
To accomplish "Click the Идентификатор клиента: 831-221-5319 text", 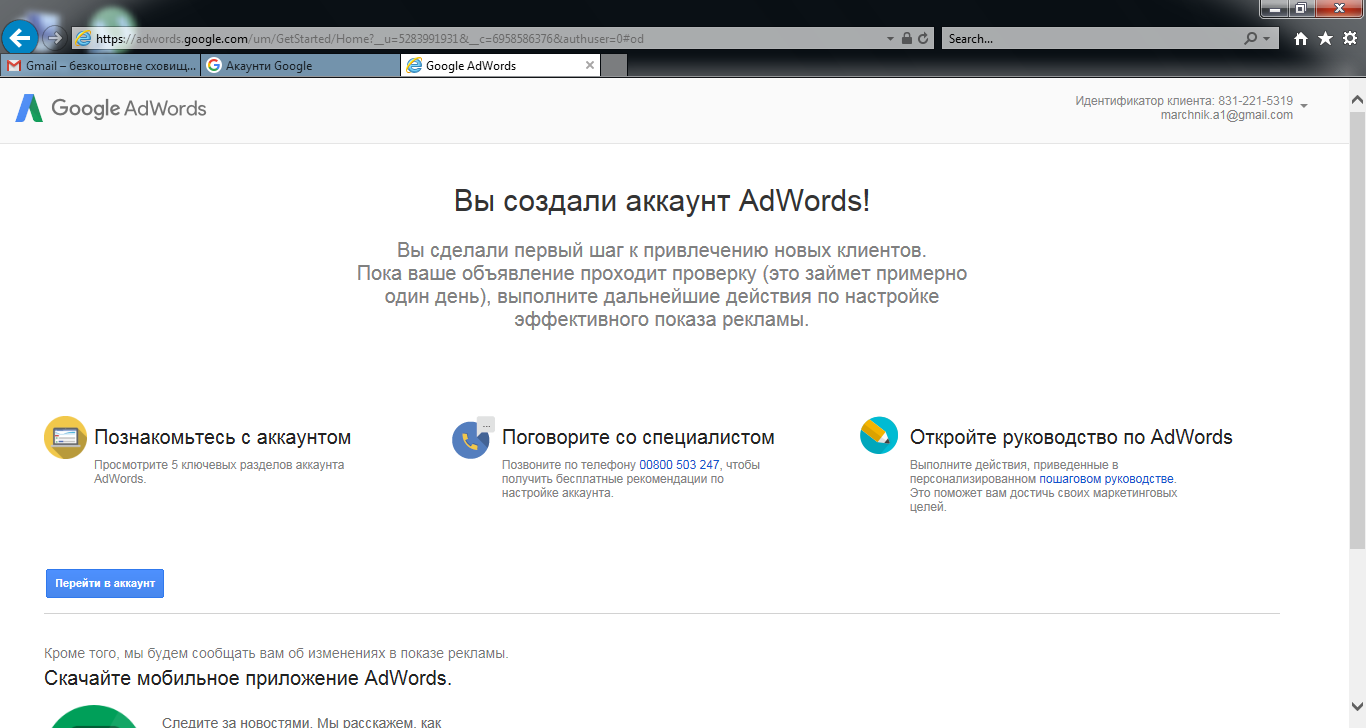I will click(x=1184, y=101).
